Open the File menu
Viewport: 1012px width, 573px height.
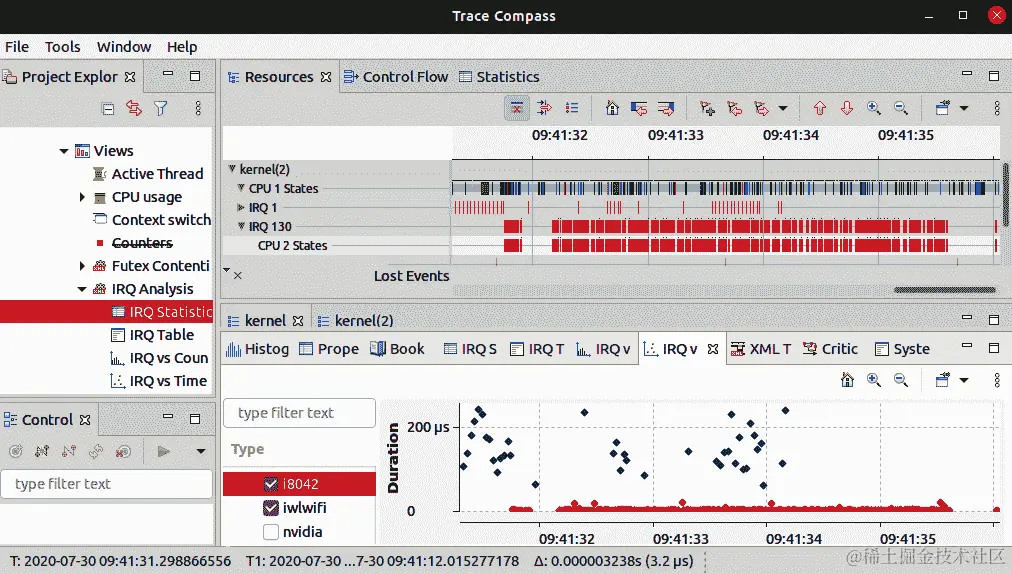(x=17, y=46)
